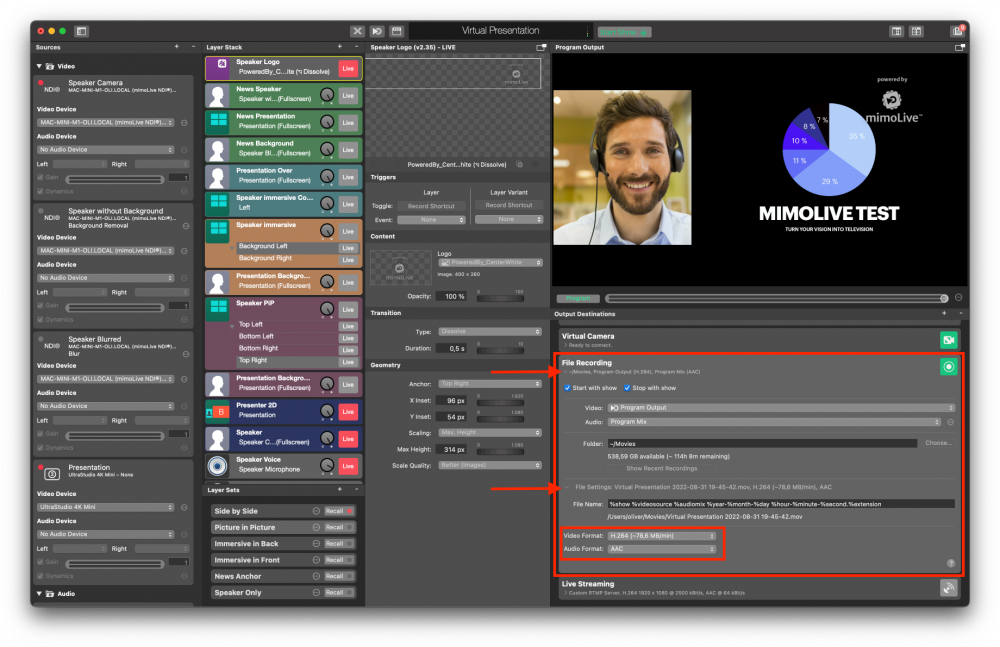Click the Program audio button
This screenshot has height=647, width=1000.
coord(578,298)
